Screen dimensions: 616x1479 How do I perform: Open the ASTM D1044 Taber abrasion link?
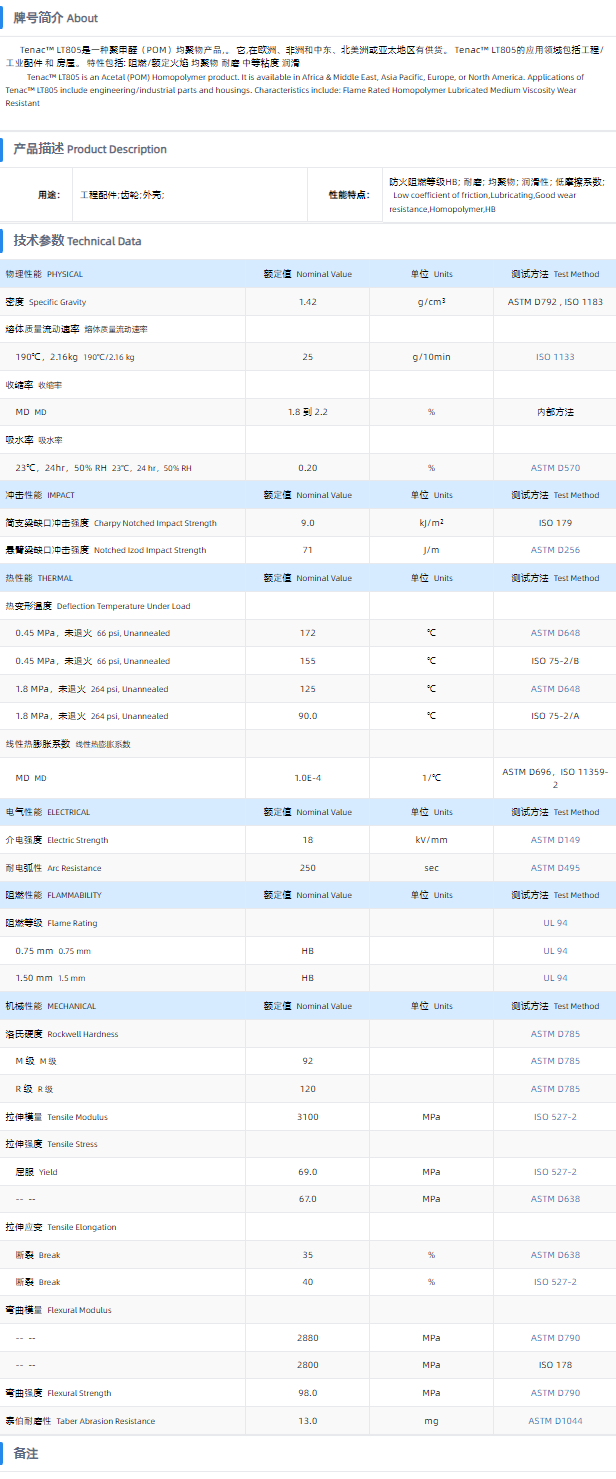click(x=555, y=1421)
